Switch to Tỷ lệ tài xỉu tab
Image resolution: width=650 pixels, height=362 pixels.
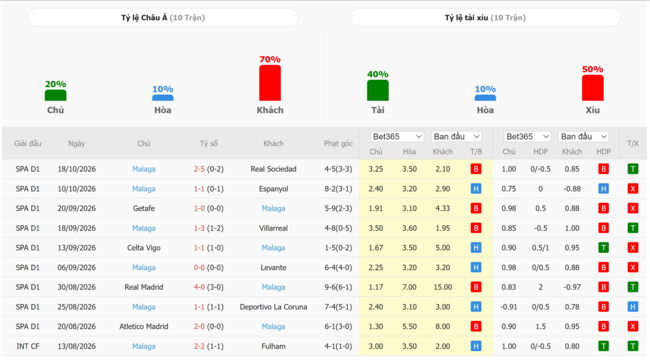coord(485,17)
